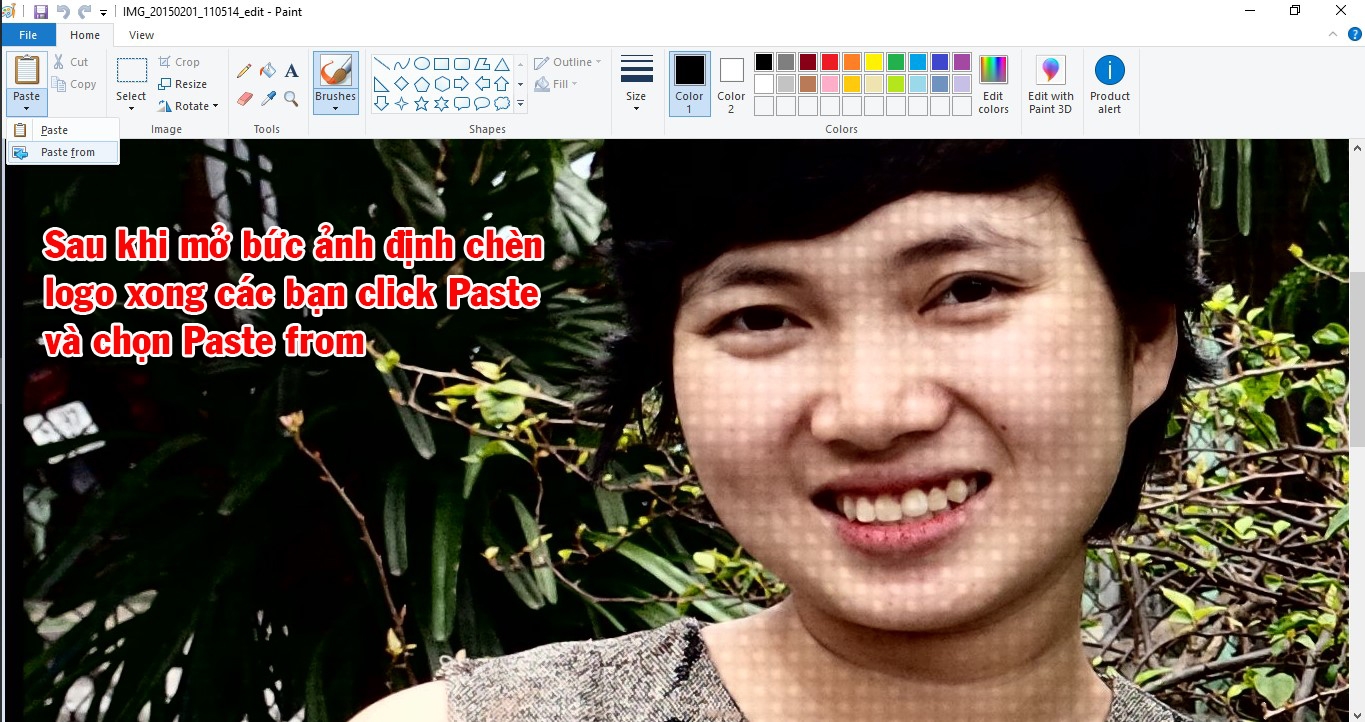The image size is (1365, 722).
Task: Choose the Pentagon shape
Action: tap(421, 84)
